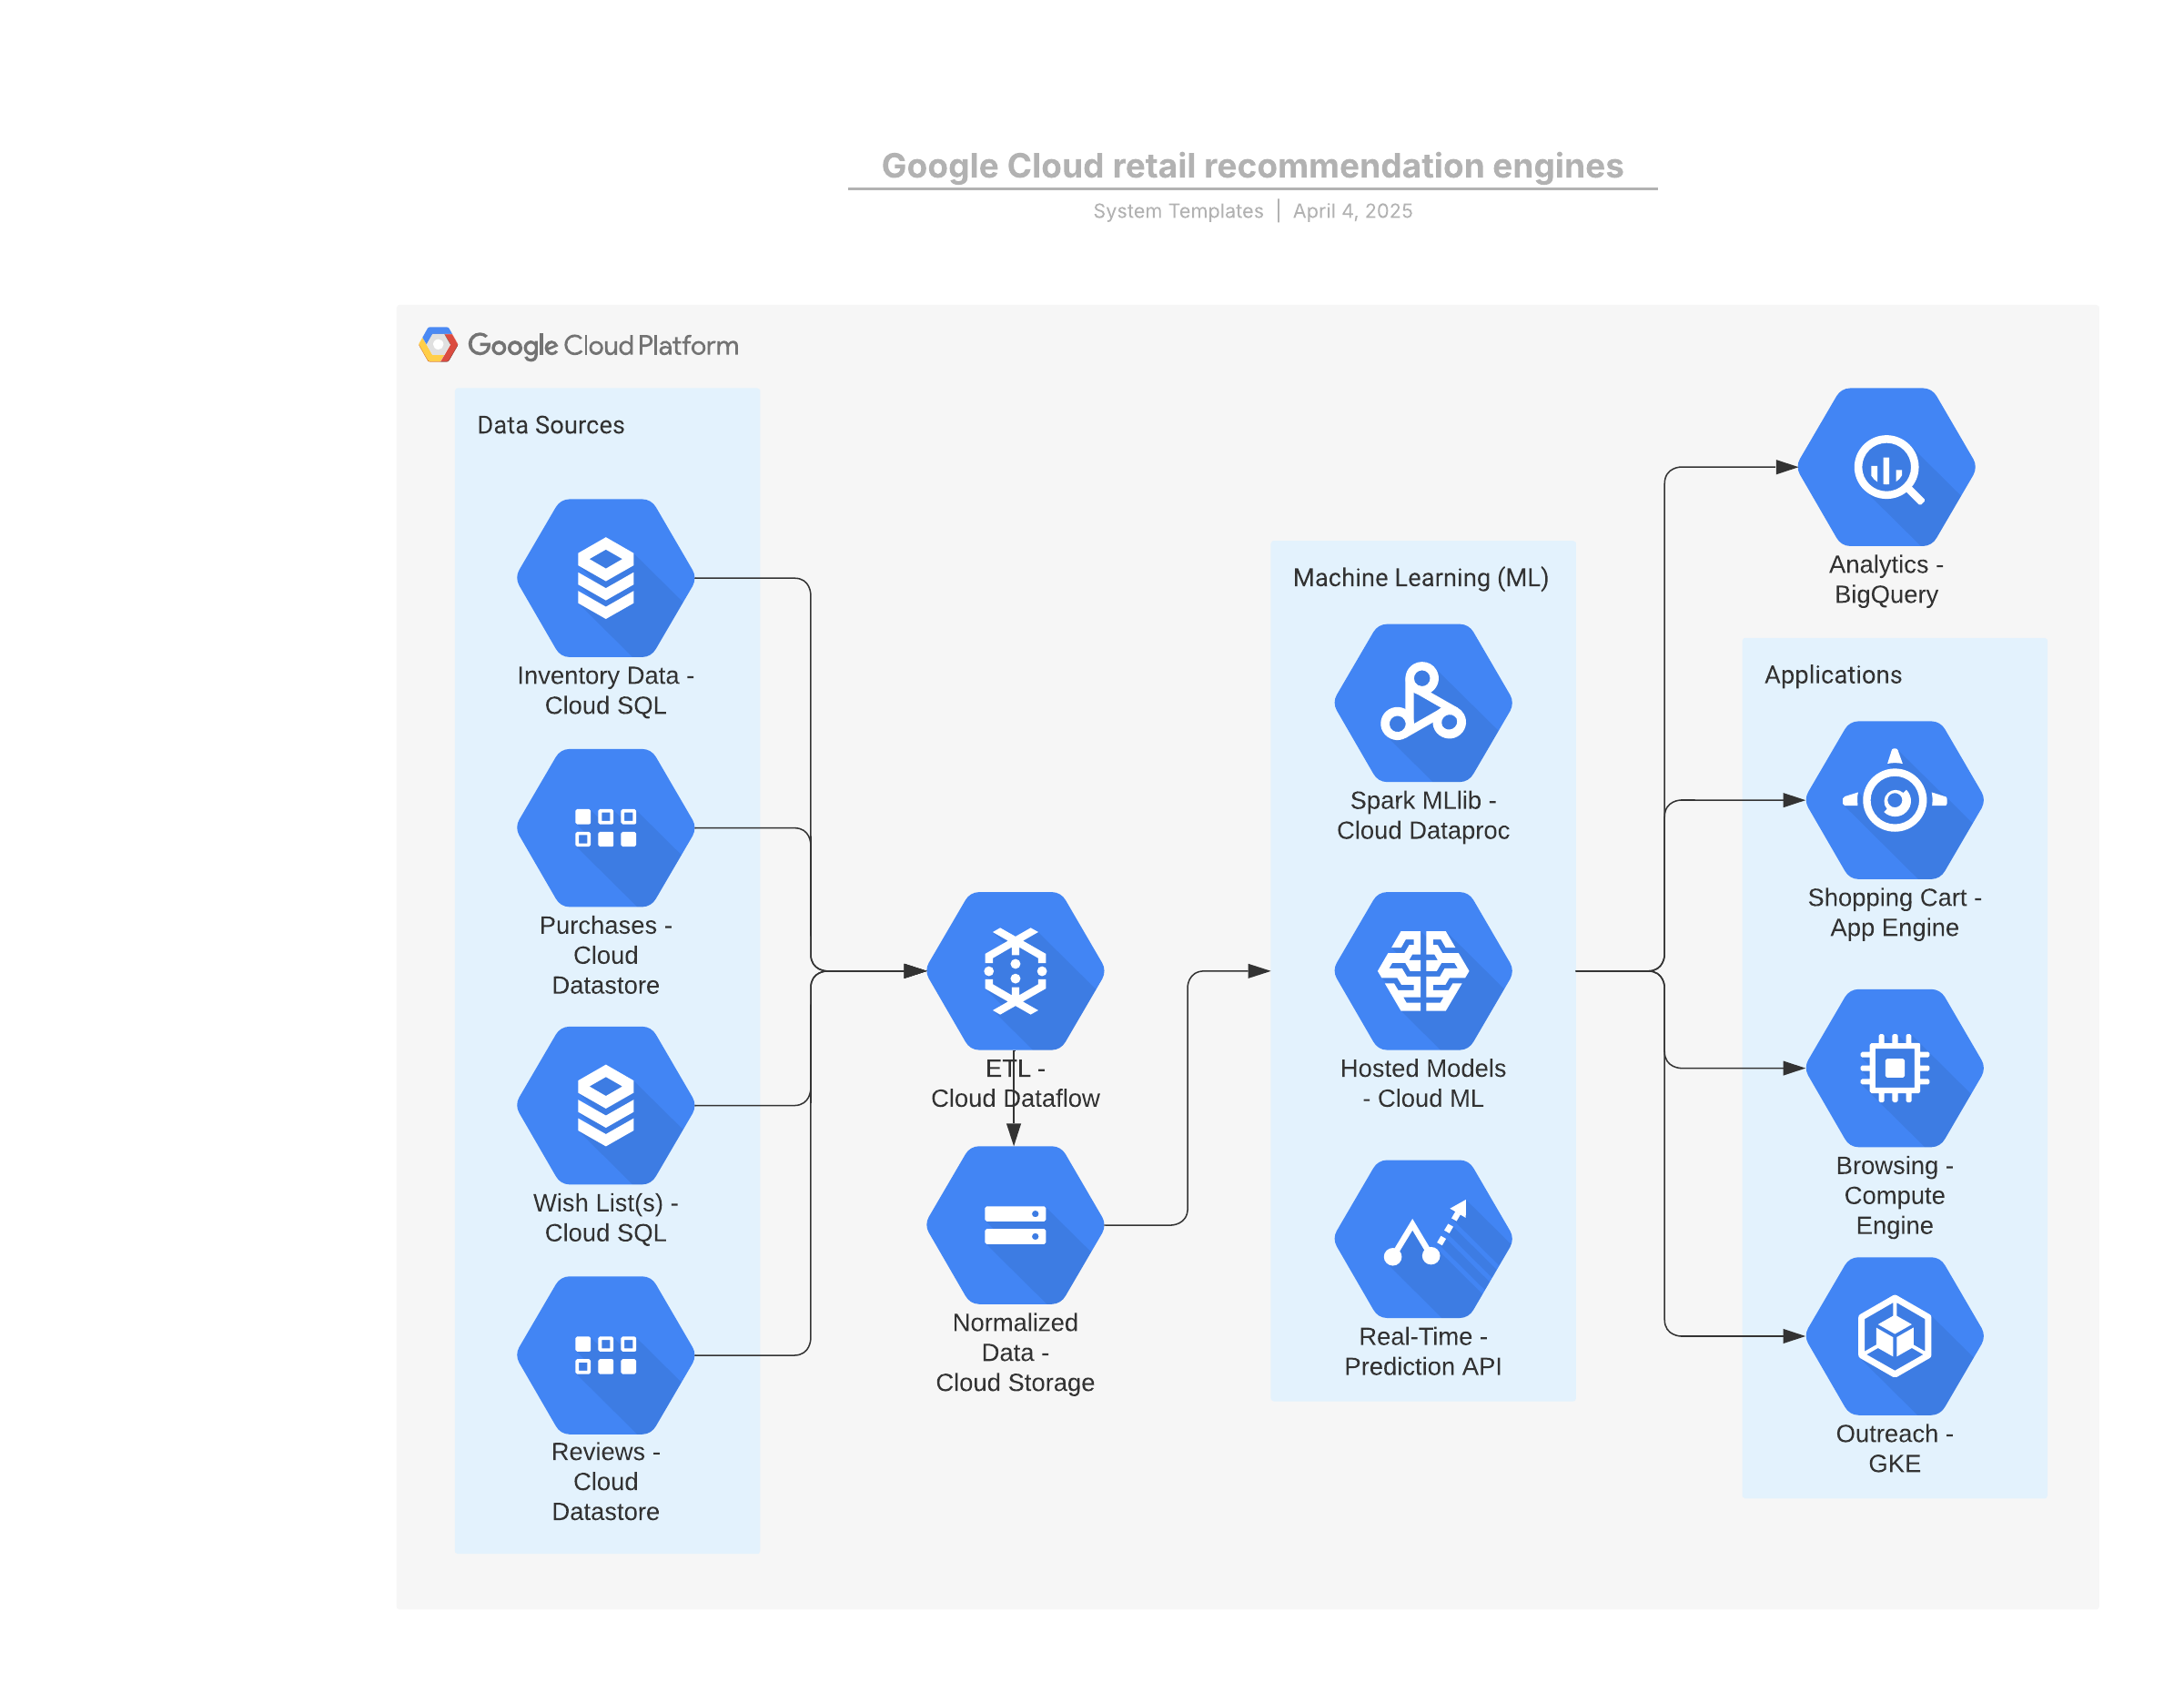The image size is (2184, 1693).
Task: Click the Machine Learning (ML) group label
Action: pos(1420,578)
